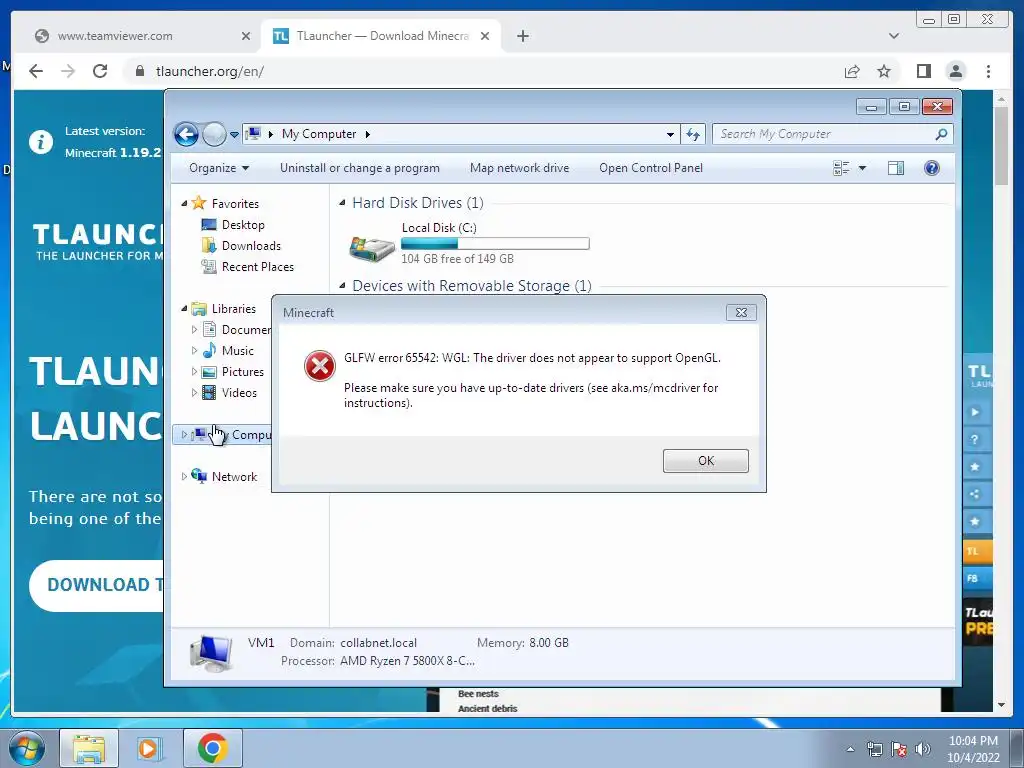Open the volume control in tray

click(x=923, y=749)
